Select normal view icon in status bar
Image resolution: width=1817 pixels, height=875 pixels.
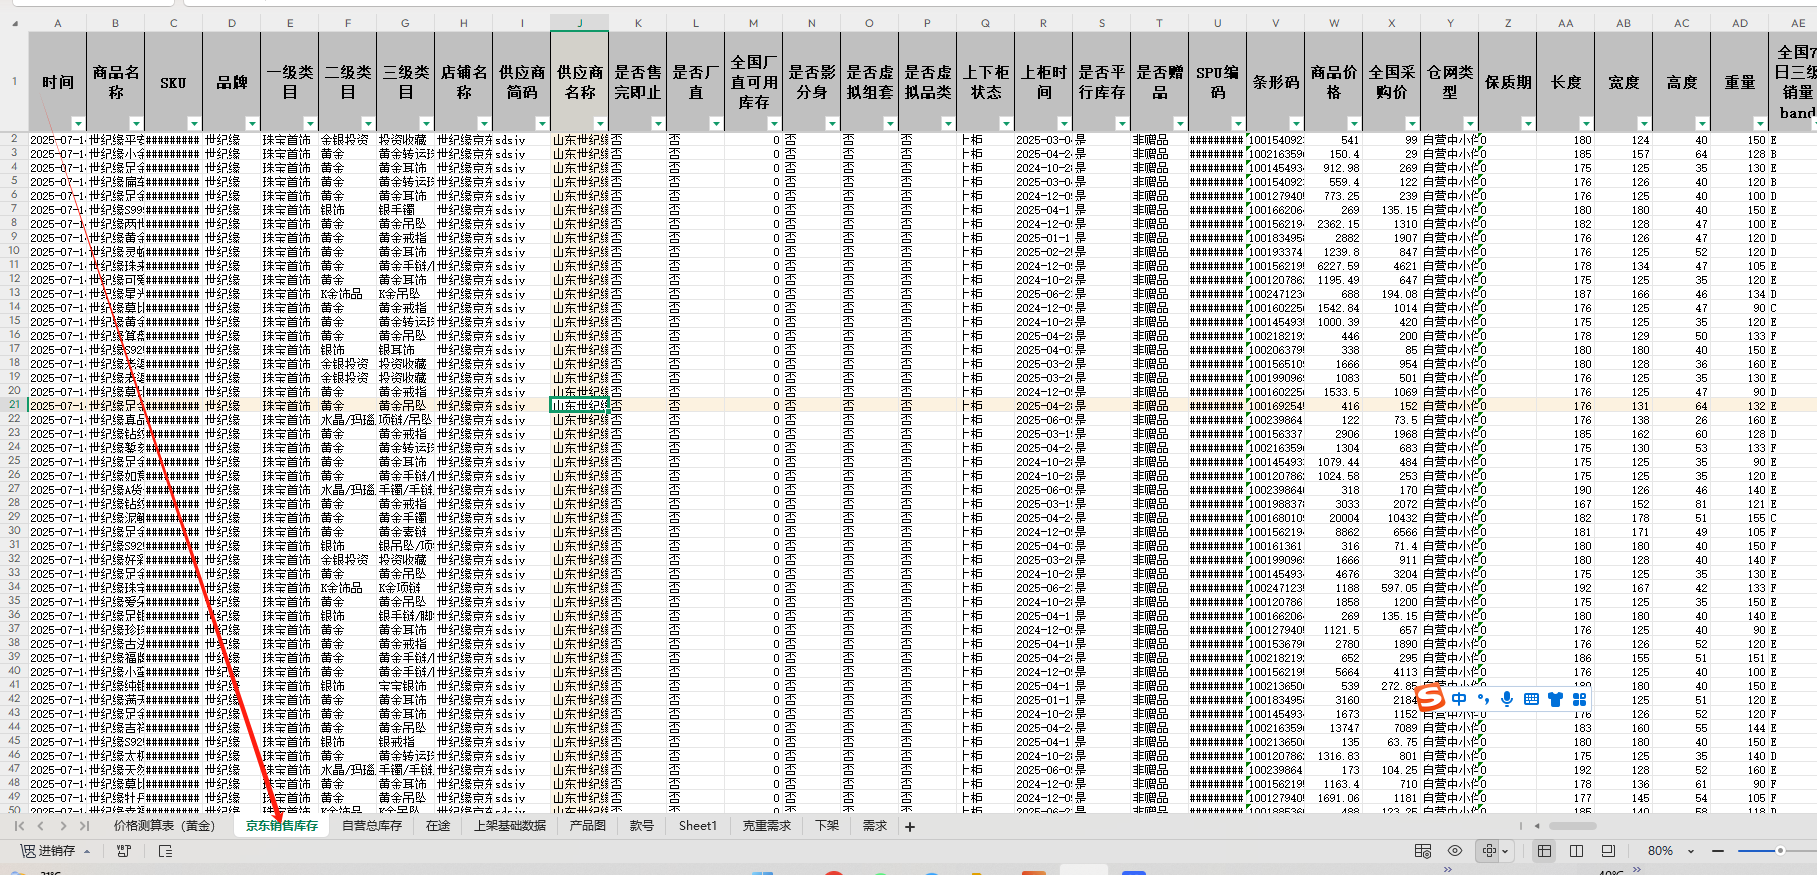click(x=1544, y=851)
